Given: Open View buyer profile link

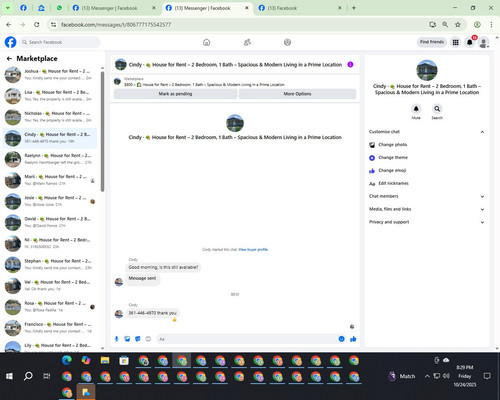Looking at the screenshot, I should click(253, 249).
